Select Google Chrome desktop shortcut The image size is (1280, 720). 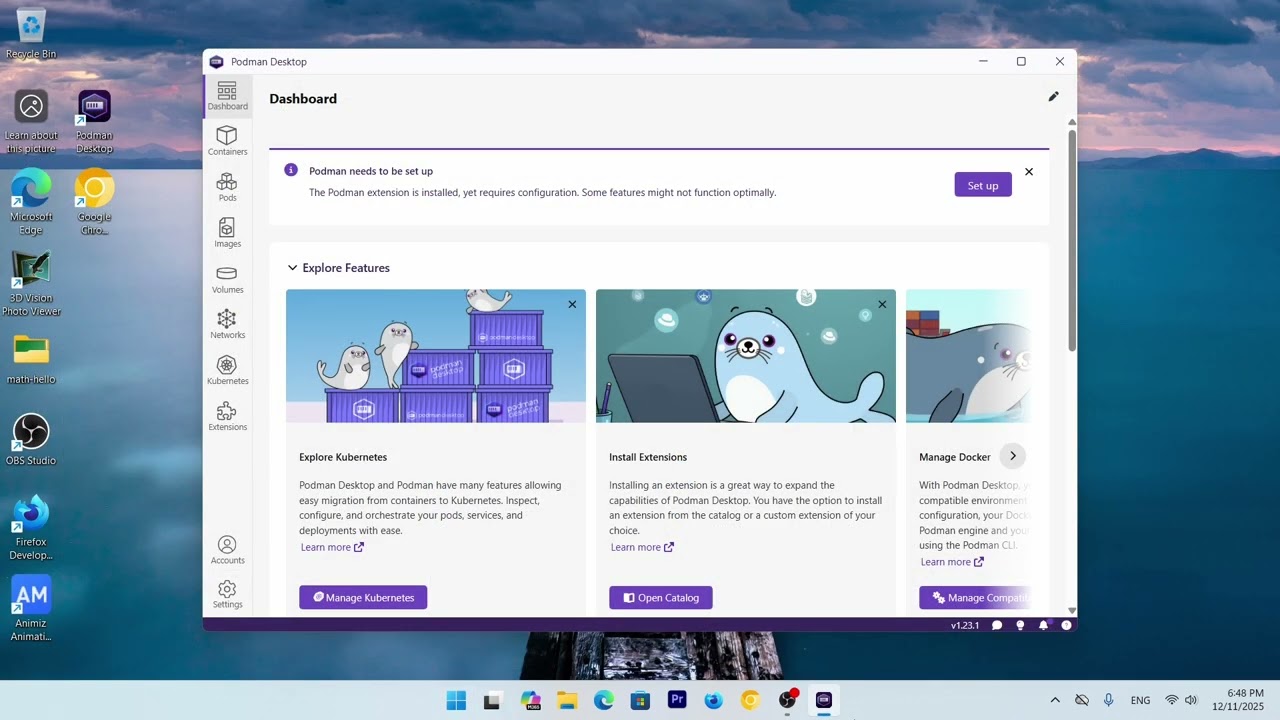tap(94, 203)
